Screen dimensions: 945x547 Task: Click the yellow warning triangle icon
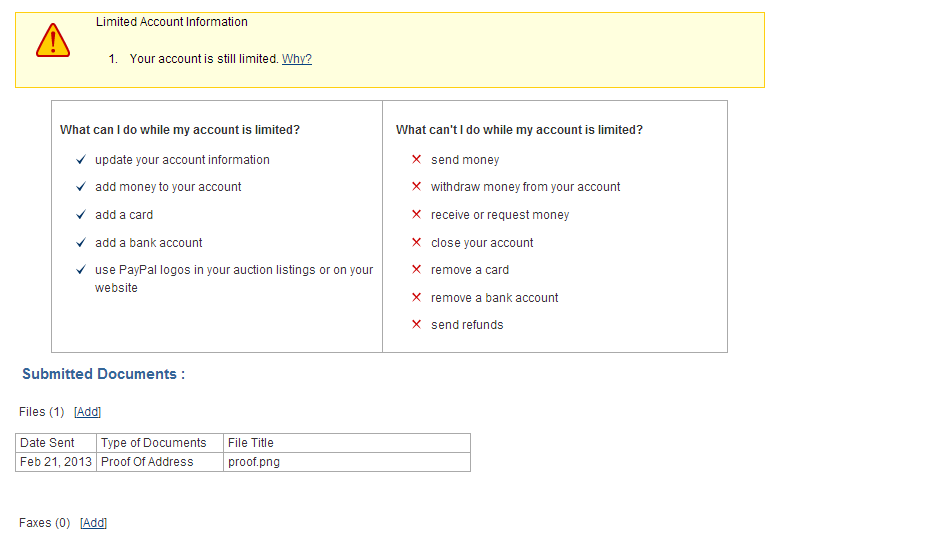pyautogui.click(x=52, y=40)
